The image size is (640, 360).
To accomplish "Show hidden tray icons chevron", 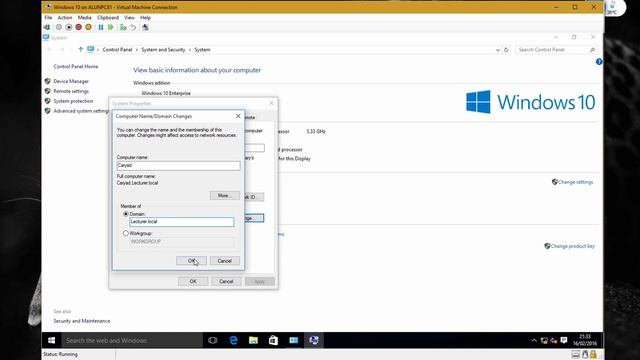I will 534,340.
